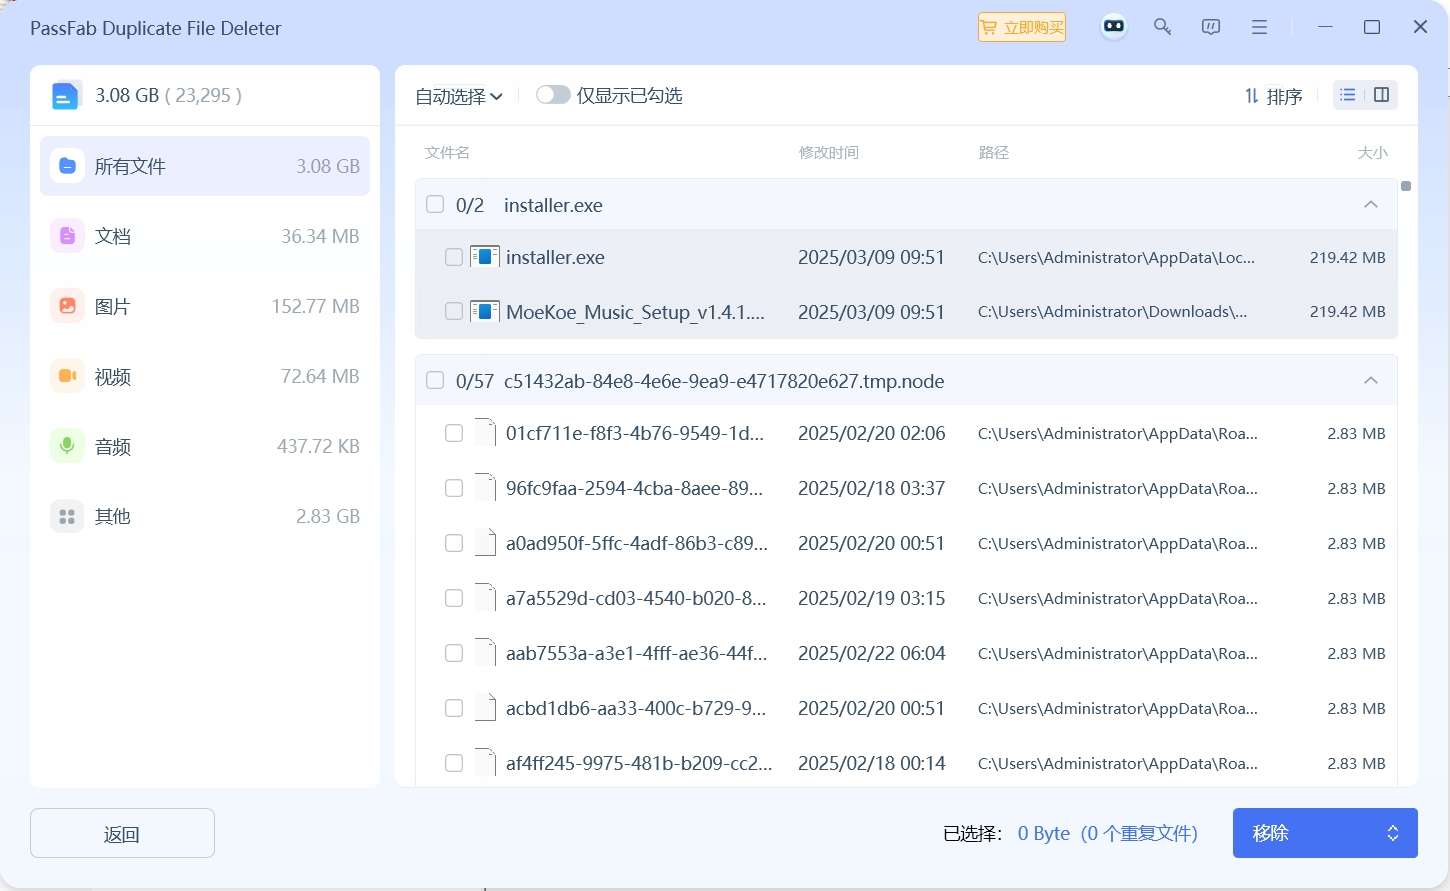Click the MoeKoe_Music_Setup Downloads path

click(1112, 311)
